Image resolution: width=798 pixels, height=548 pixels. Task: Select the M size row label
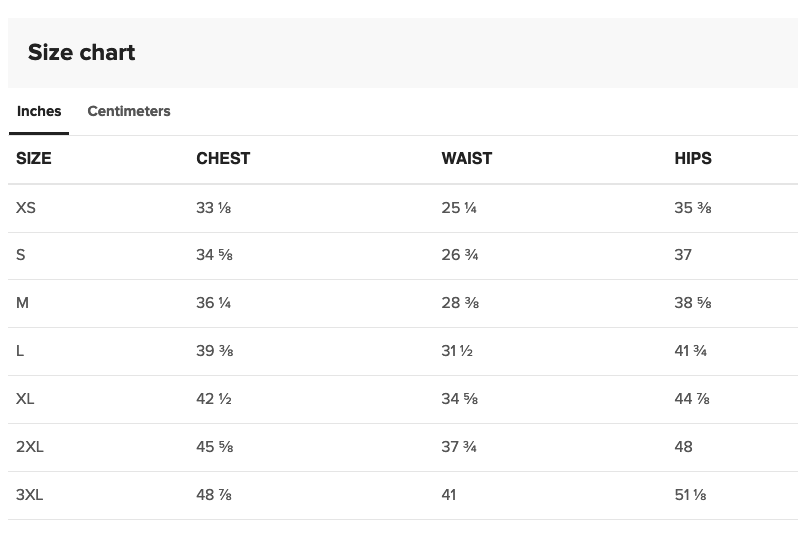point(22,303)
